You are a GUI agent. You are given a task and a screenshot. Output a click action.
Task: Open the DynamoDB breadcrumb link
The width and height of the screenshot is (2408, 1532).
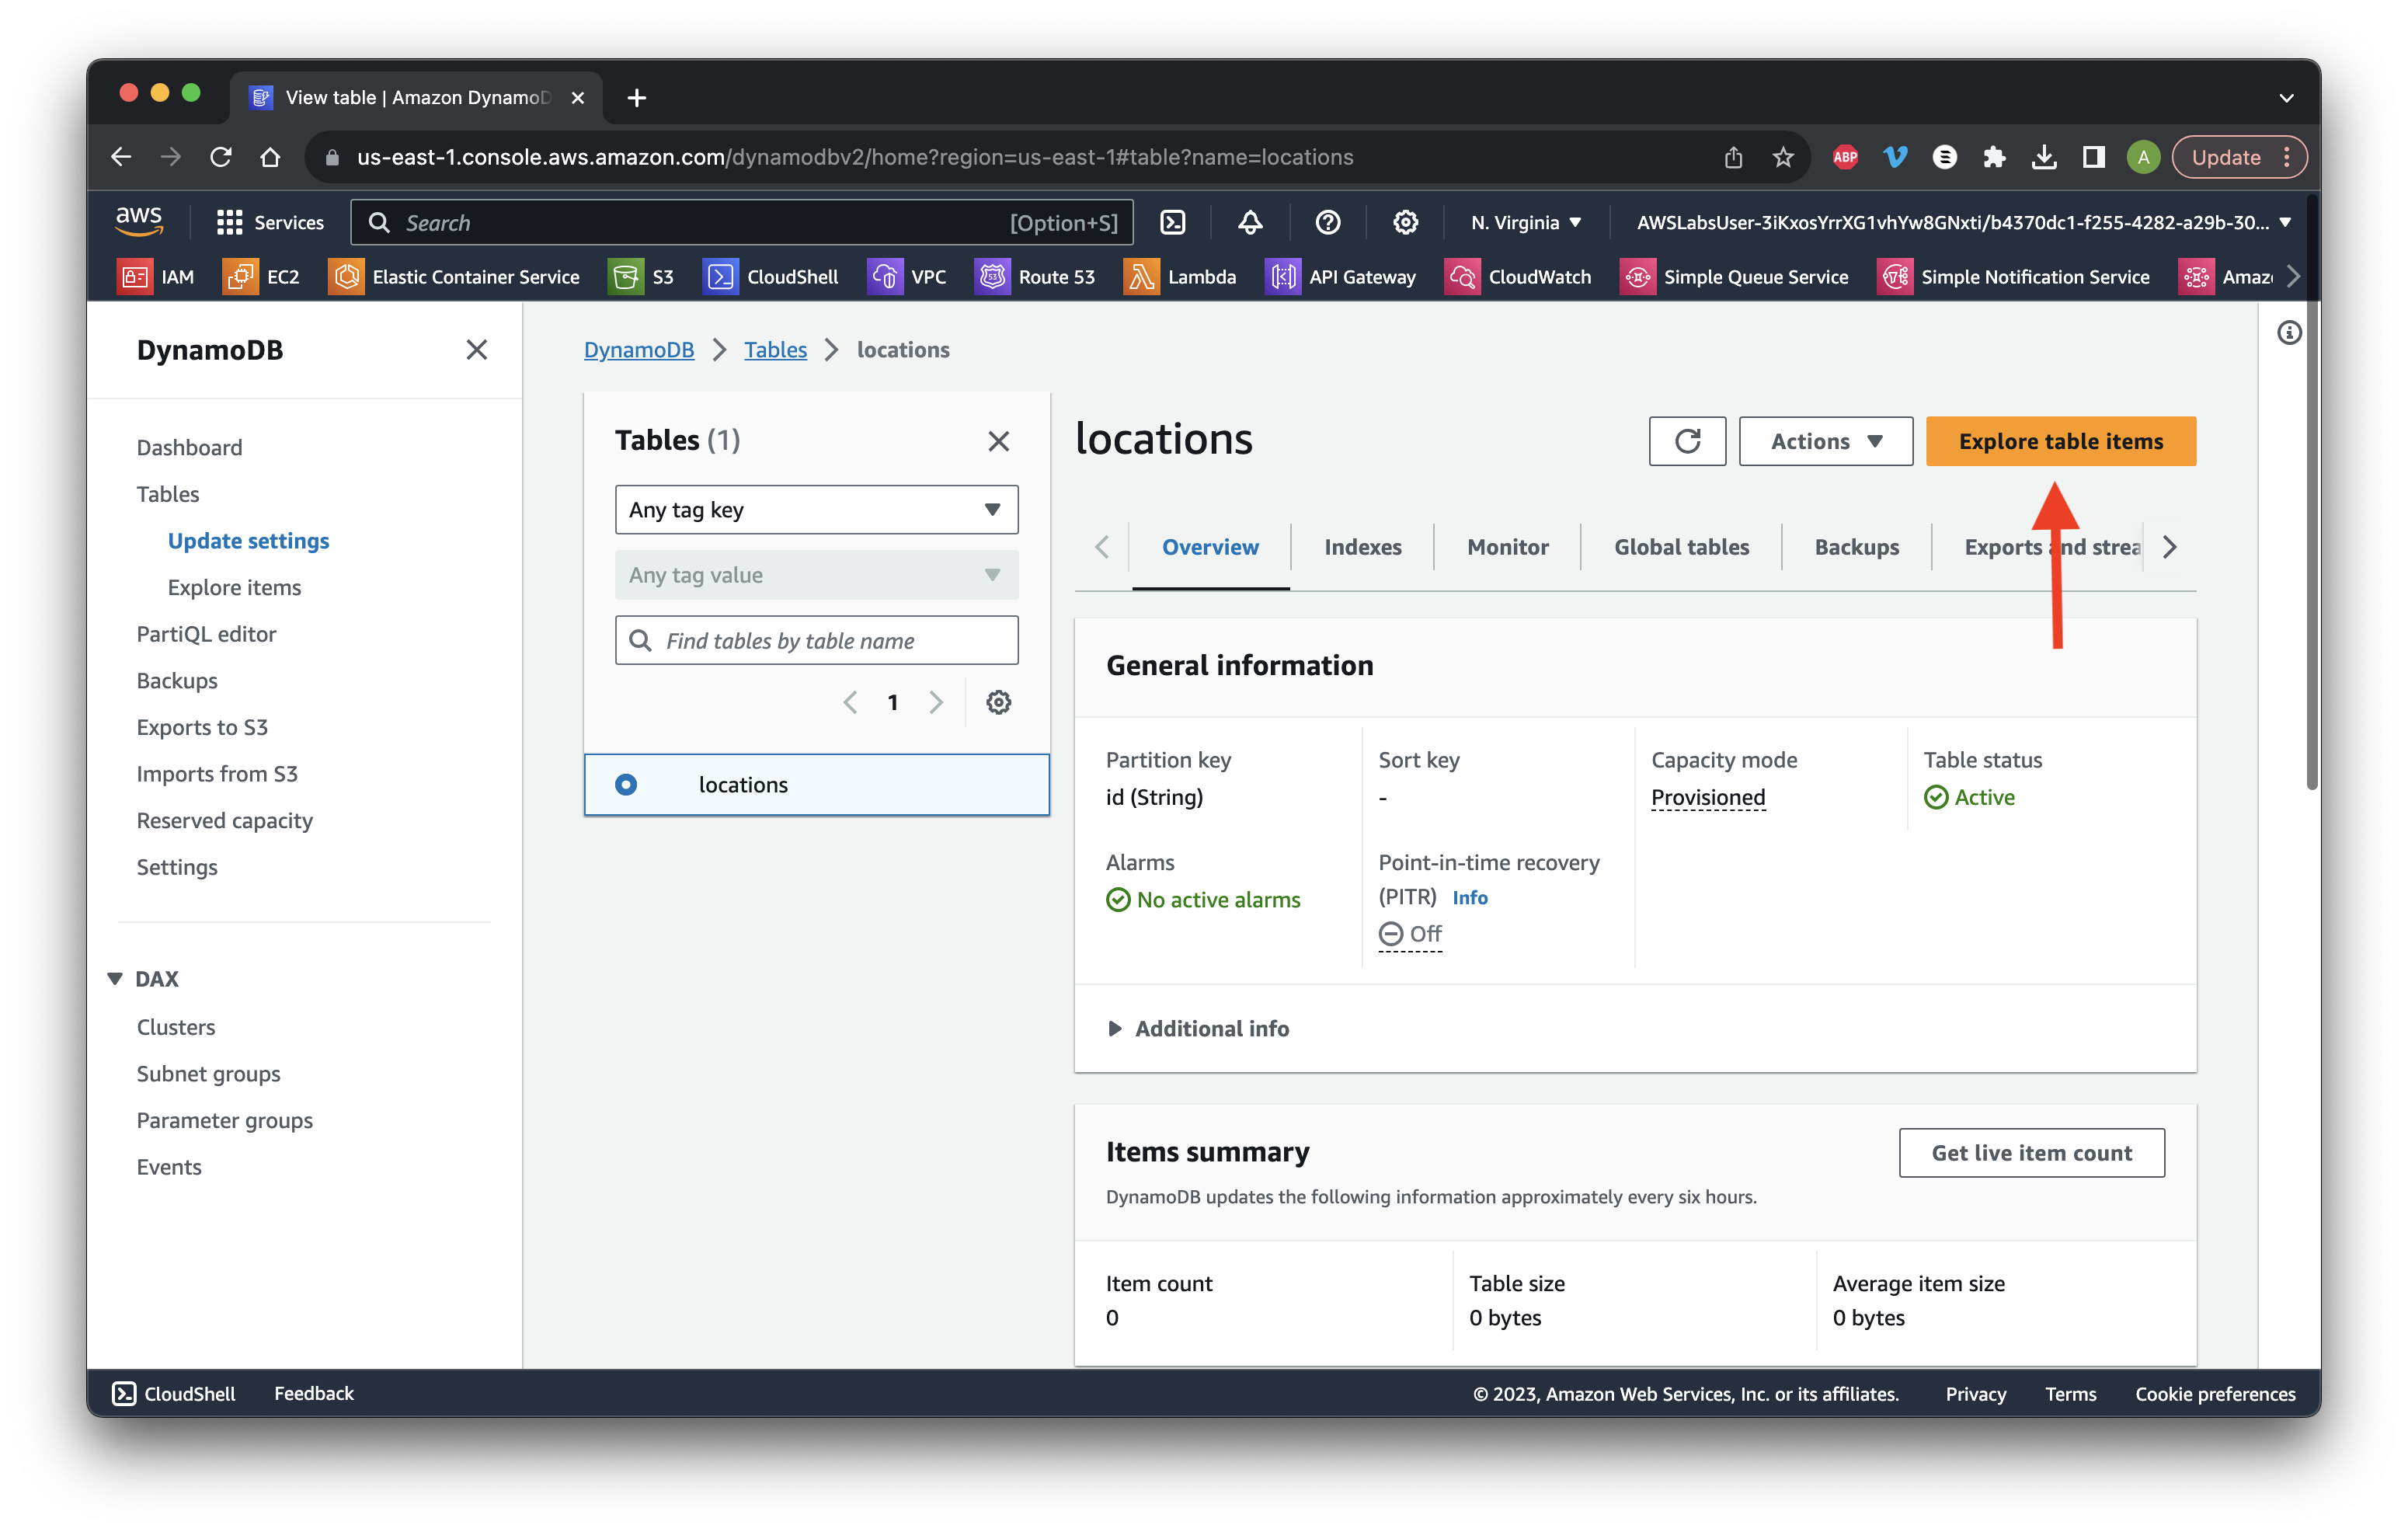pos(639,350)
